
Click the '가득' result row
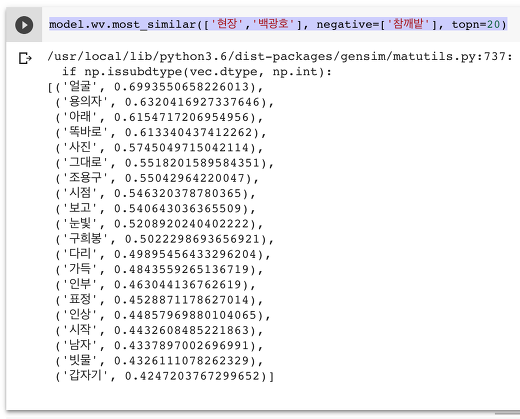pyautogui.click(x=159, y=269)
